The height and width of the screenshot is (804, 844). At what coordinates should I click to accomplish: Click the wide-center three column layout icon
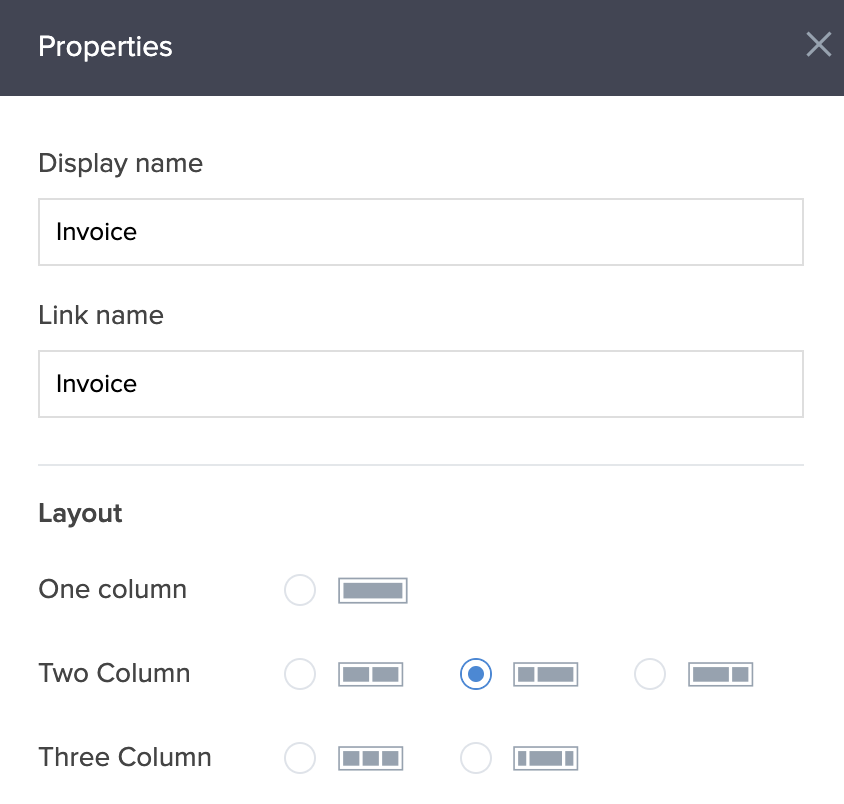click(x=546, y=758)
